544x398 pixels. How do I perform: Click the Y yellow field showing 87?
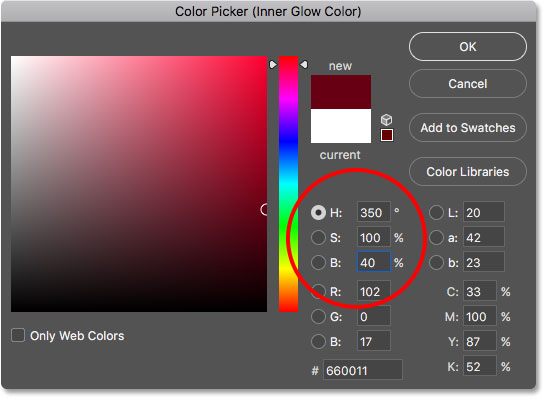click(480, 341)
